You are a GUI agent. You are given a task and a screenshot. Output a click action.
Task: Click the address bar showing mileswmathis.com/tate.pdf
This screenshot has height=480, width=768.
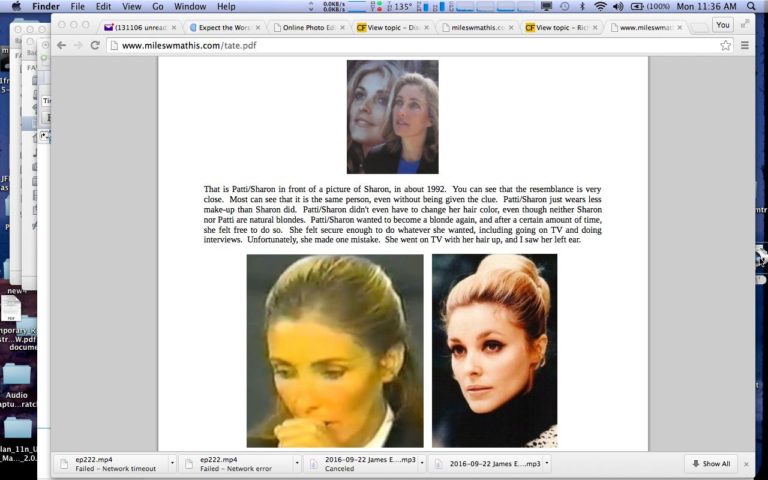(400, 45)
